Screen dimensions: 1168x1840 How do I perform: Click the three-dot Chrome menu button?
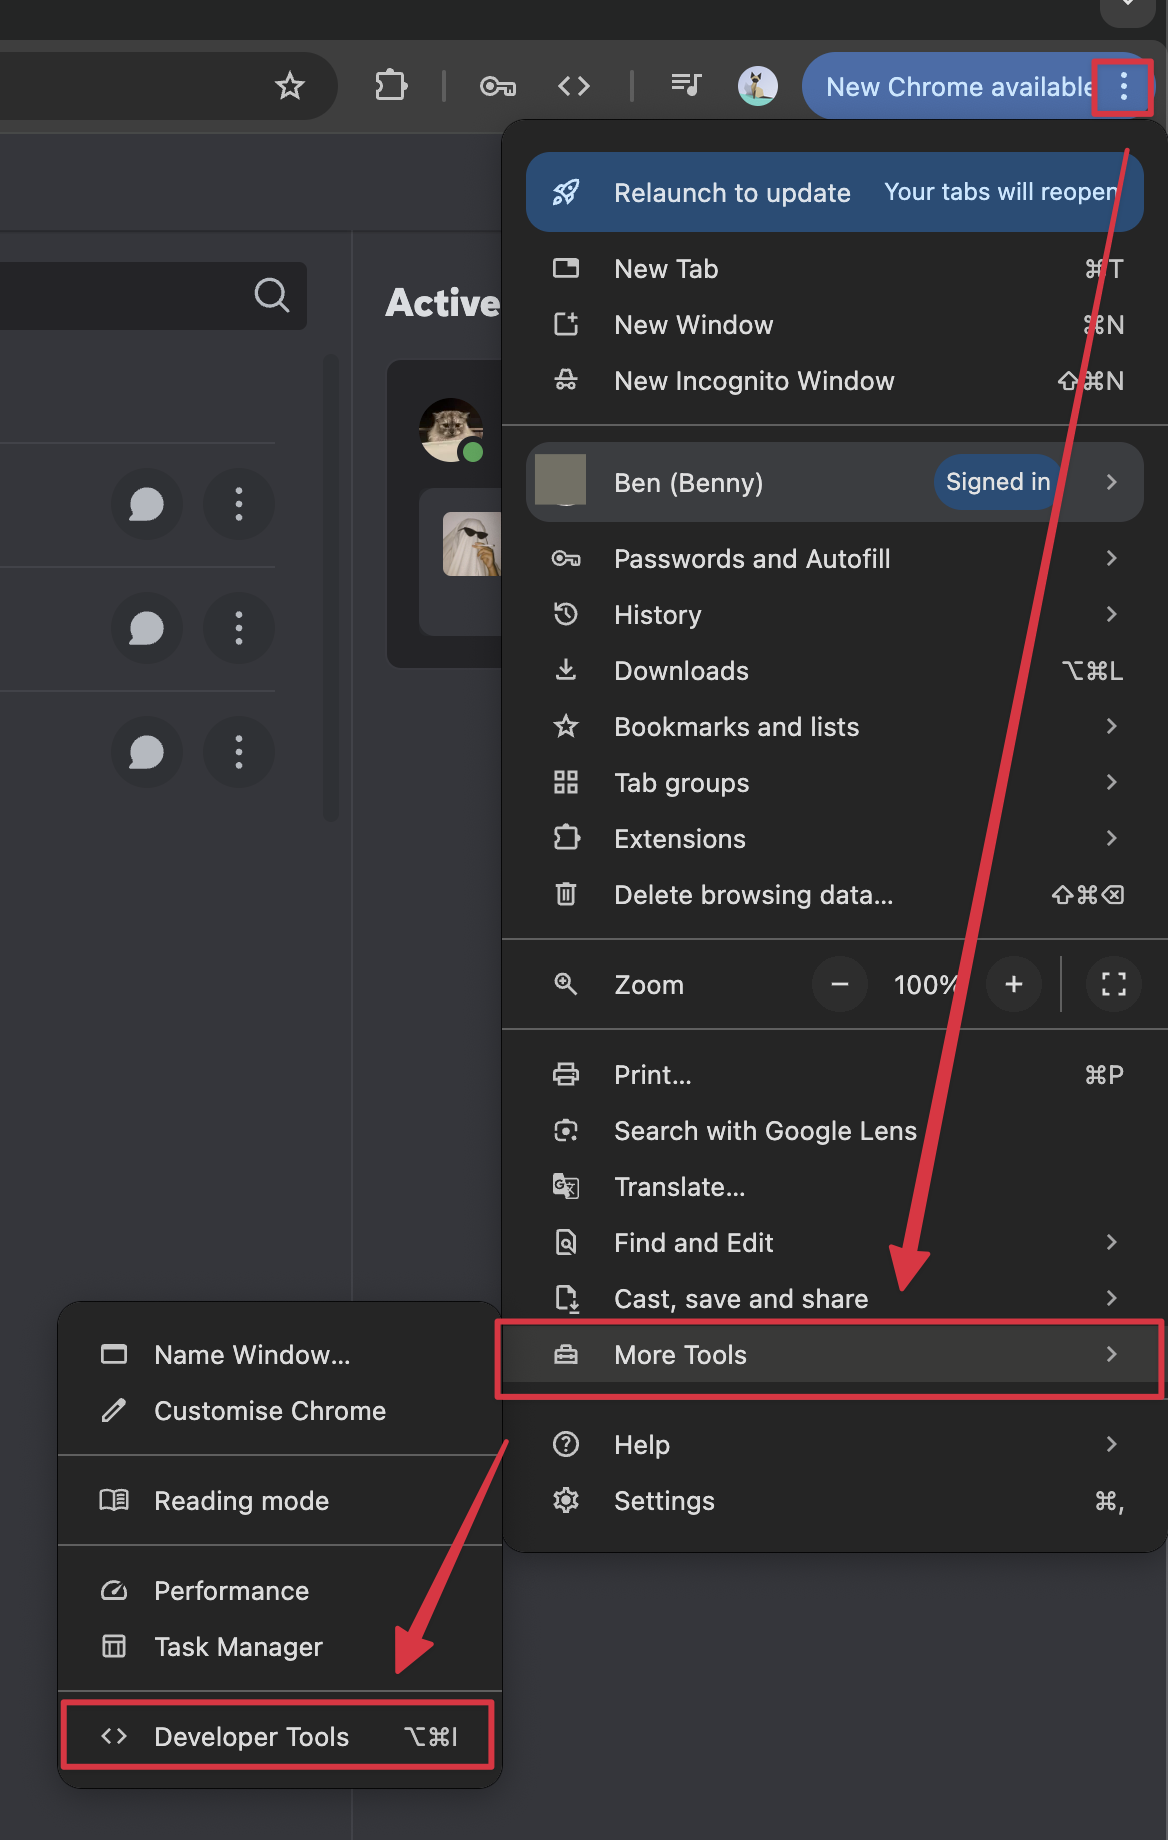1124,87
